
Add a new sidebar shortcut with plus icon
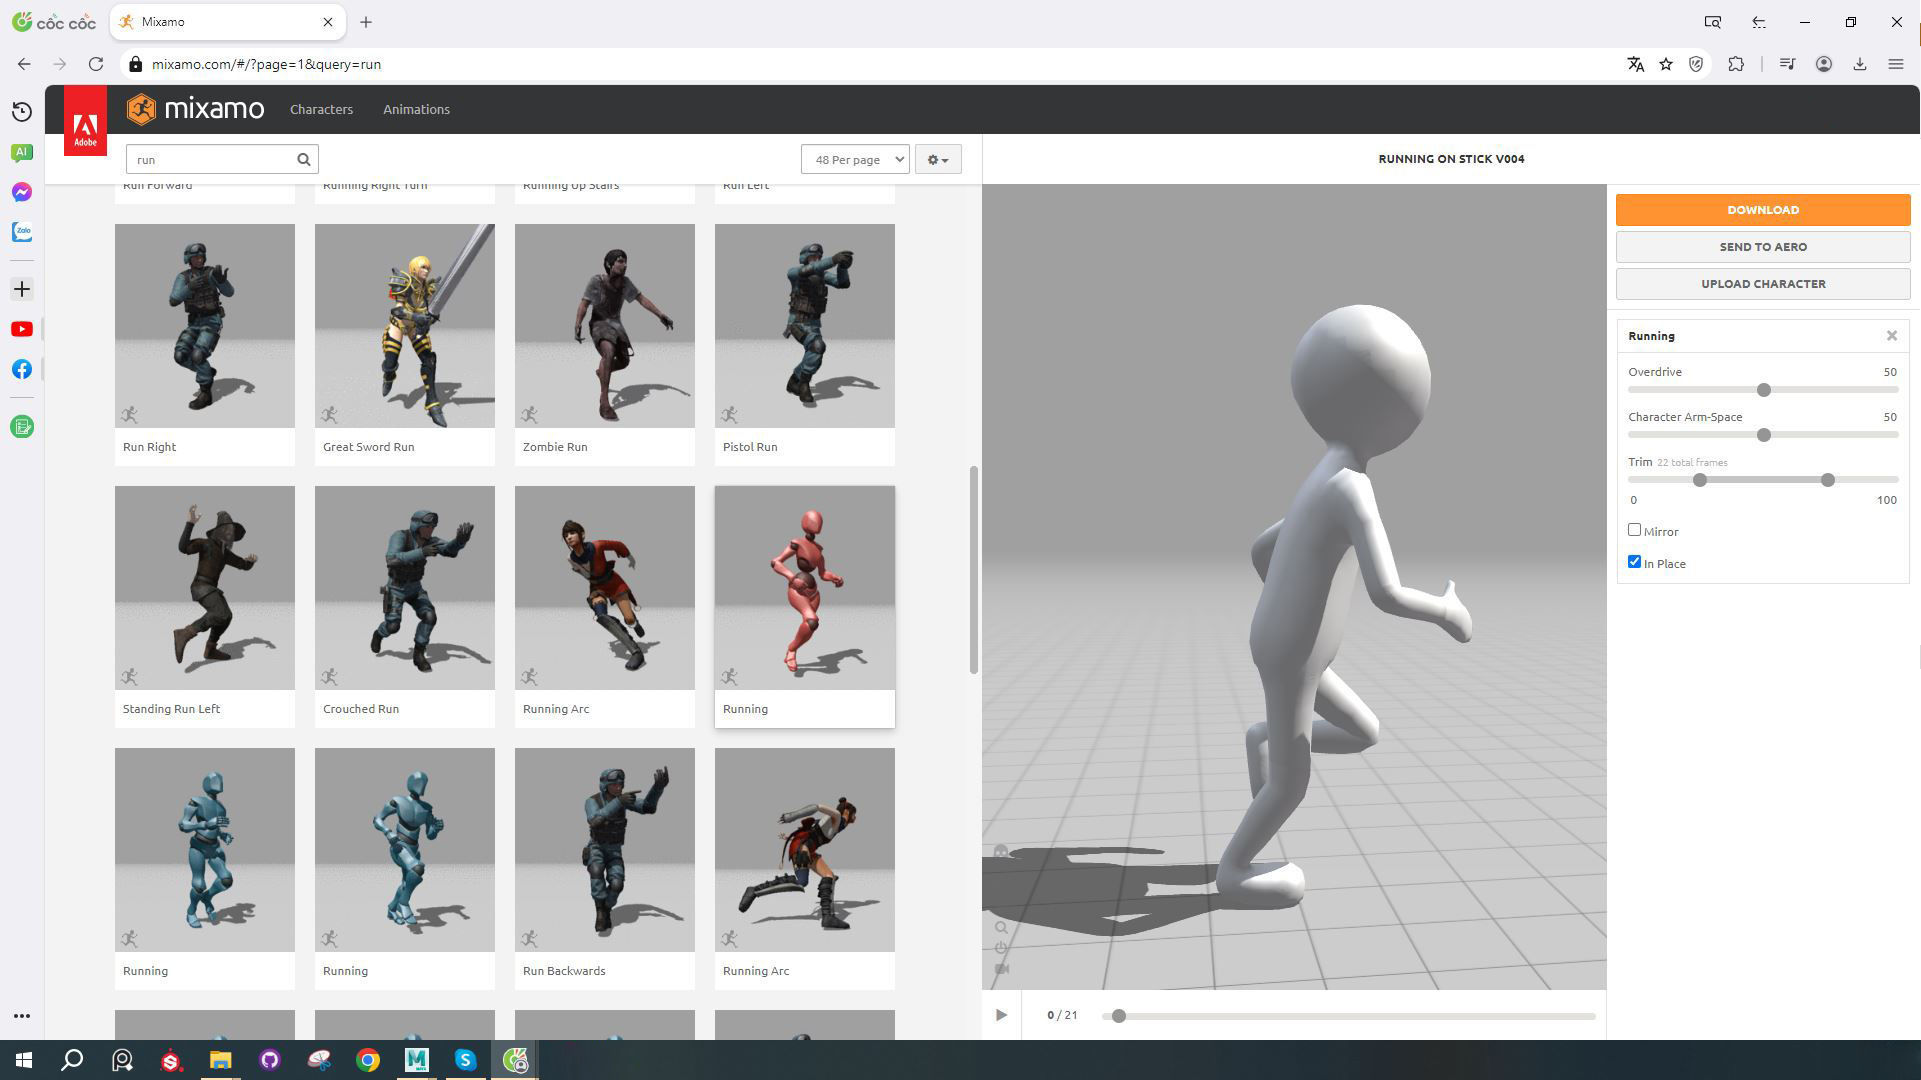click(22, 289)
